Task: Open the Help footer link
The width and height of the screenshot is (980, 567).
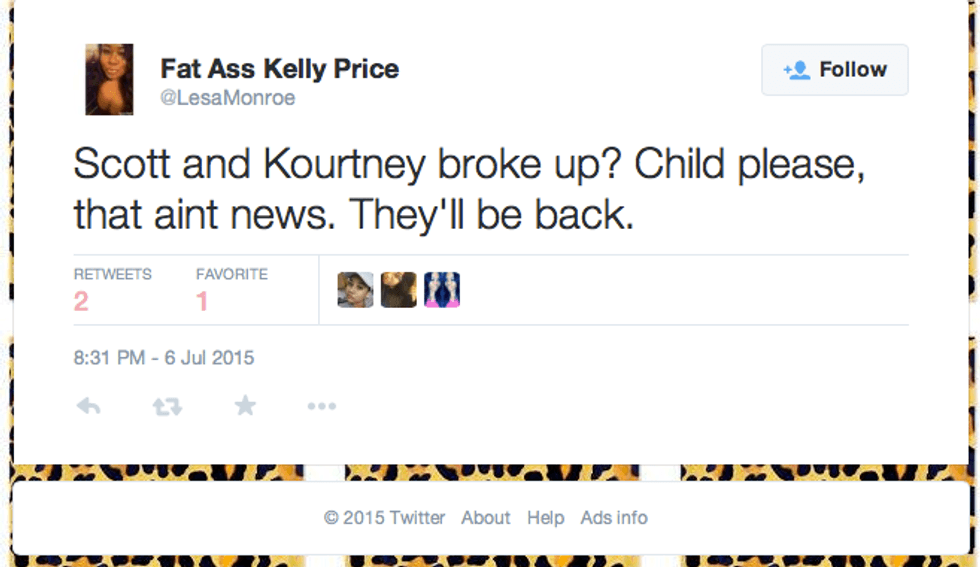Action: click(546, 518)
